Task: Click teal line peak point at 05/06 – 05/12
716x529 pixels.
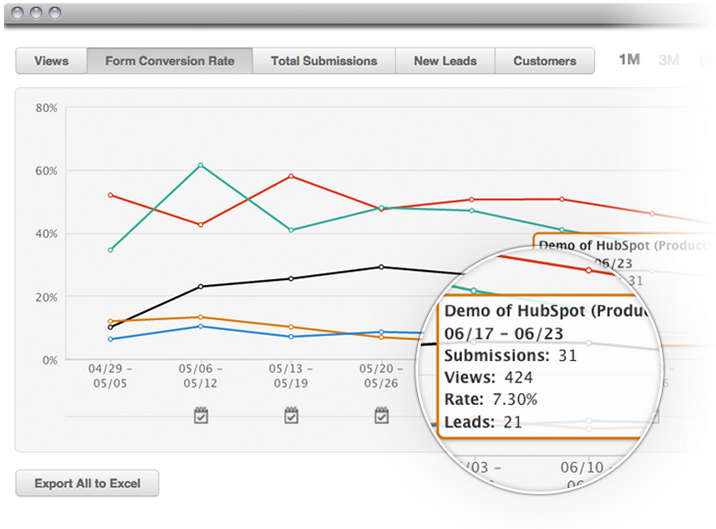Action: coord(201,165)
